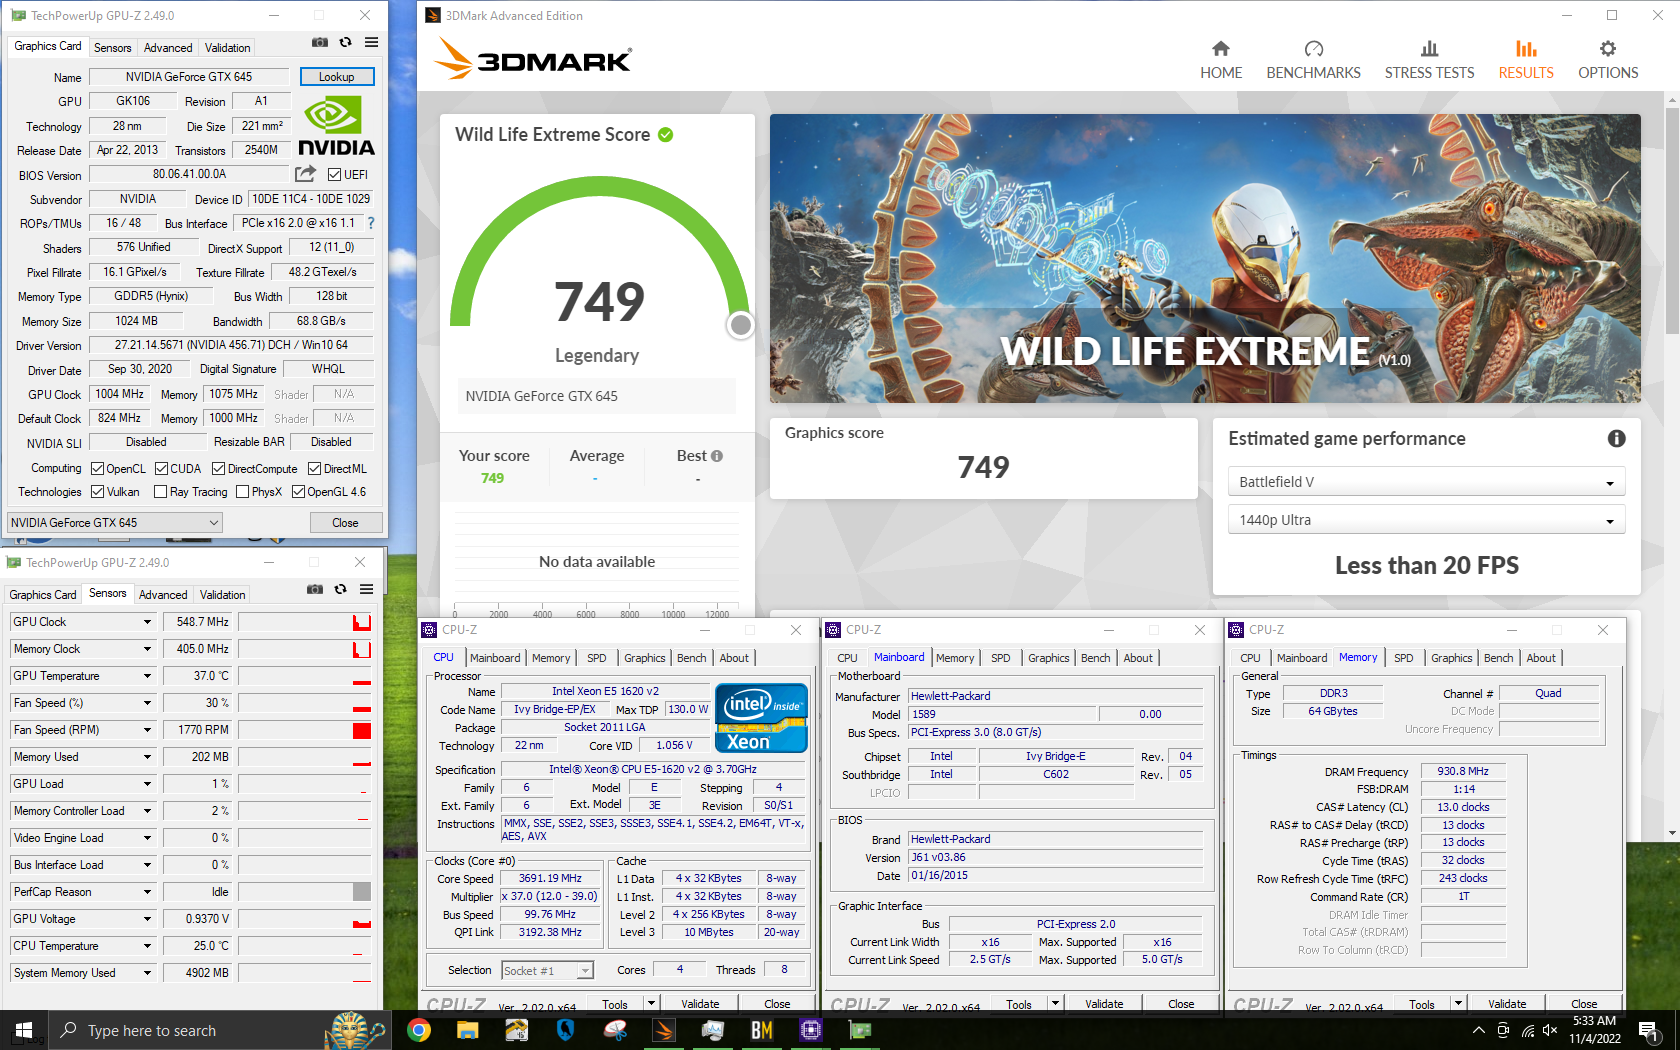The width and height of the screenshot is (1680, 1050).
Task: Click Validate in the CPU-Z Memory window
Action: point(1507,1003)
